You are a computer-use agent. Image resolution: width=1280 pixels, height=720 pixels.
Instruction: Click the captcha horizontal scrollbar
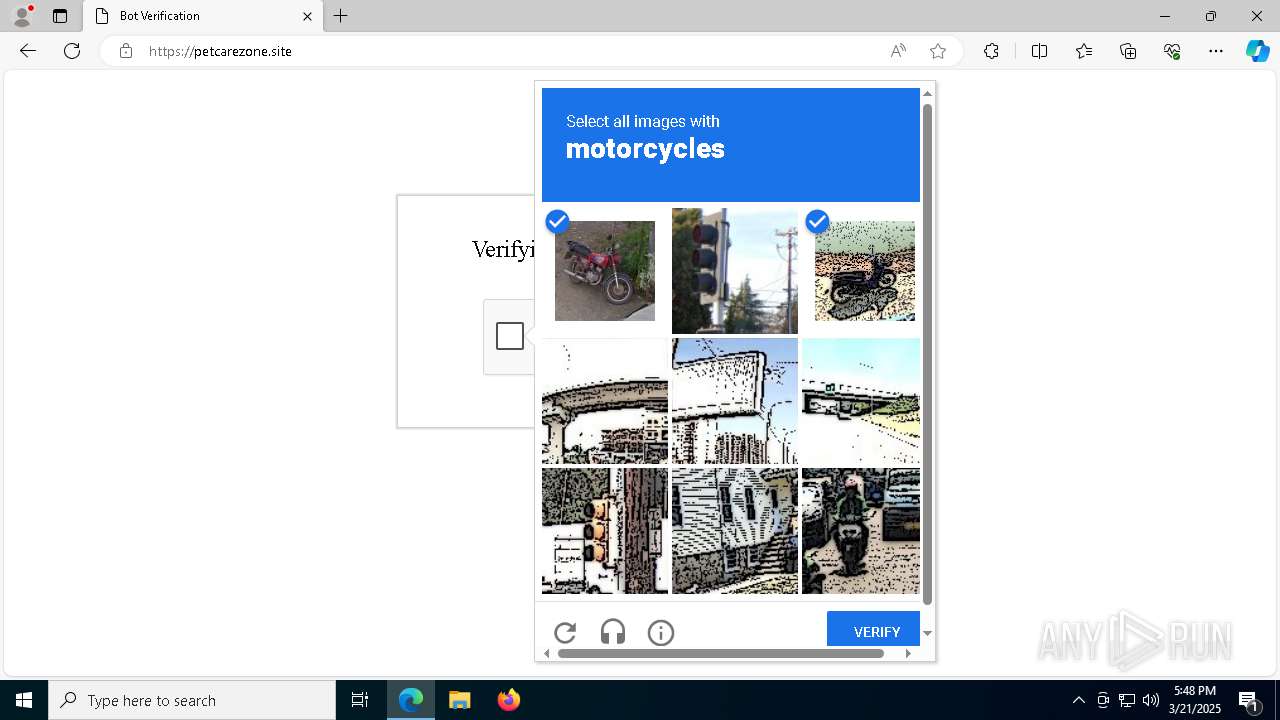(x=721, y=653)
